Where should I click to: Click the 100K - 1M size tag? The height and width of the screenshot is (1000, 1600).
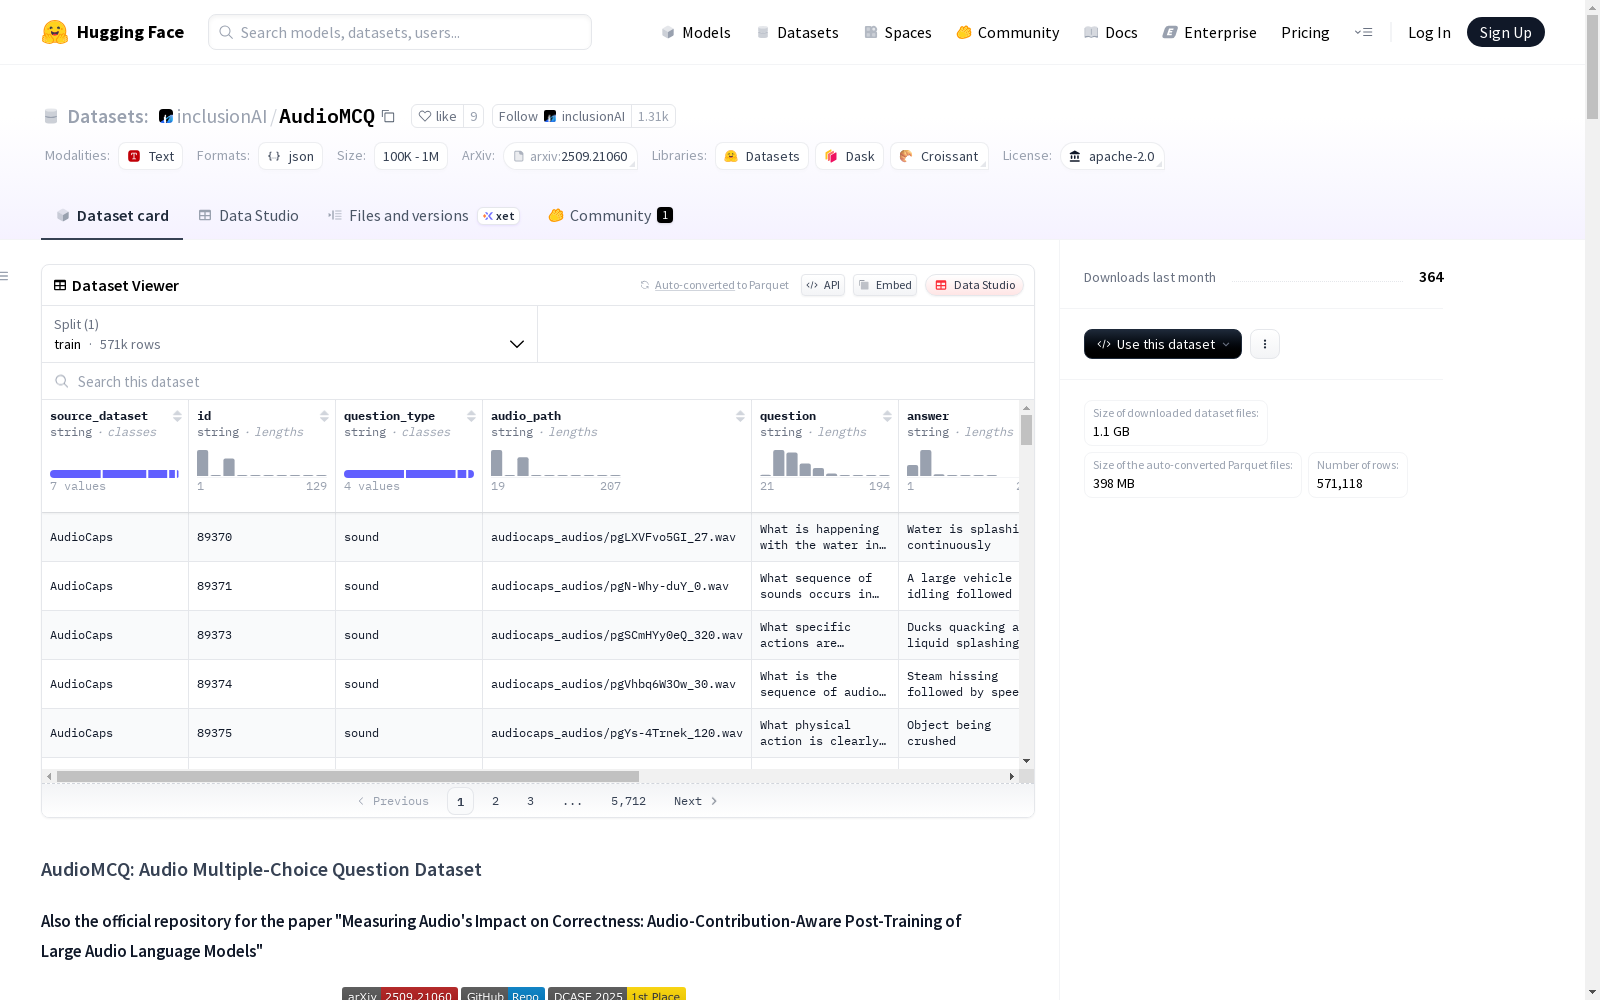pos(411,157)
